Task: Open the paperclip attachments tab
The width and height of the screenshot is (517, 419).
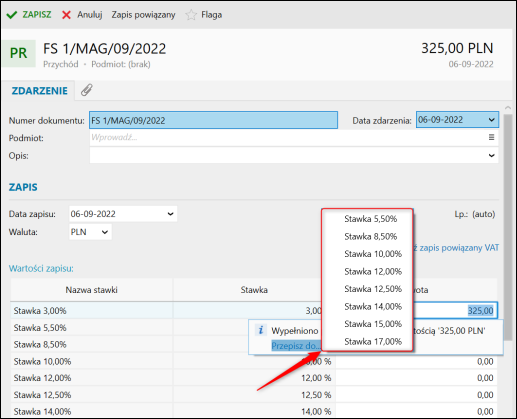Action: pos(87,90)
